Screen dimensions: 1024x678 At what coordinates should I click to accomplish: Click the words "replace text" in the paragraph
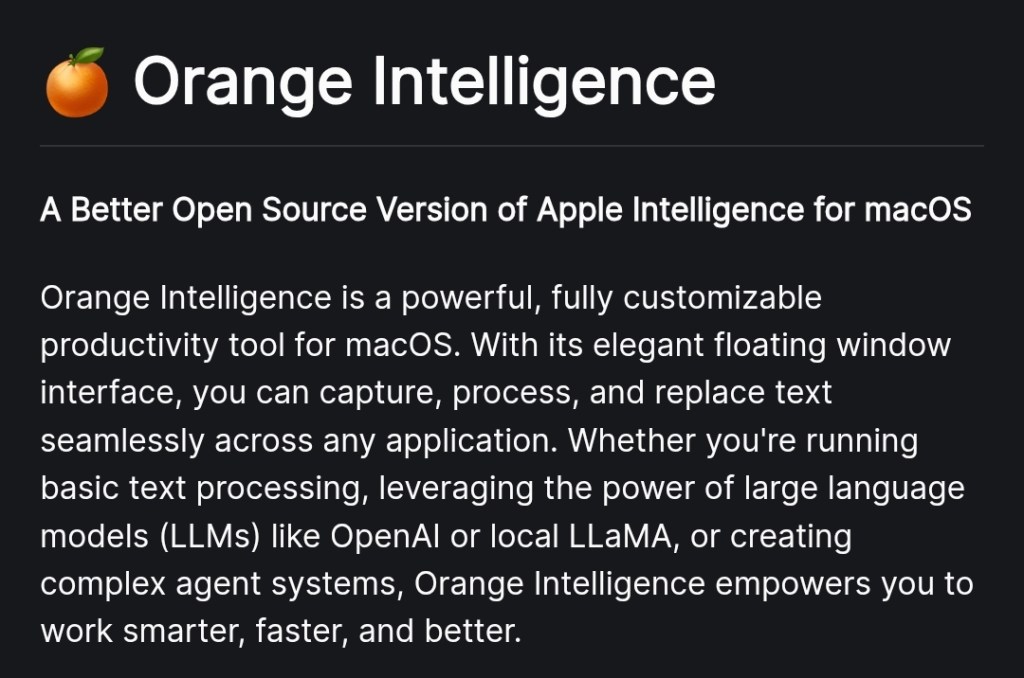pos(742,393)
